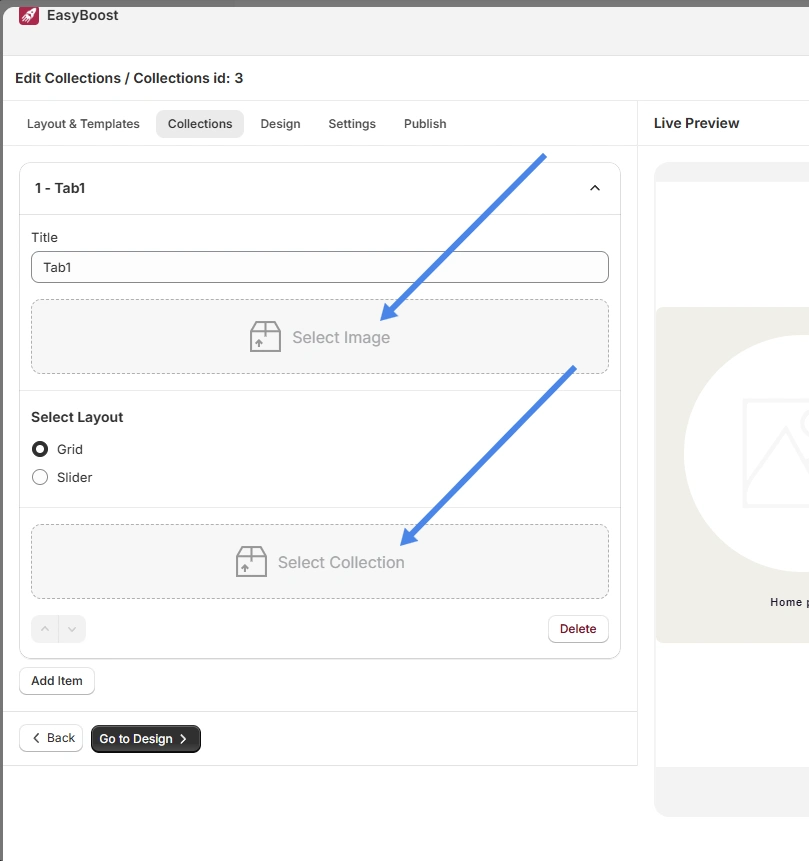The height and width of the screenshot is (861, 809).
Task: Click the Back button
Action: pyautogui.click(x=52, y=738)
